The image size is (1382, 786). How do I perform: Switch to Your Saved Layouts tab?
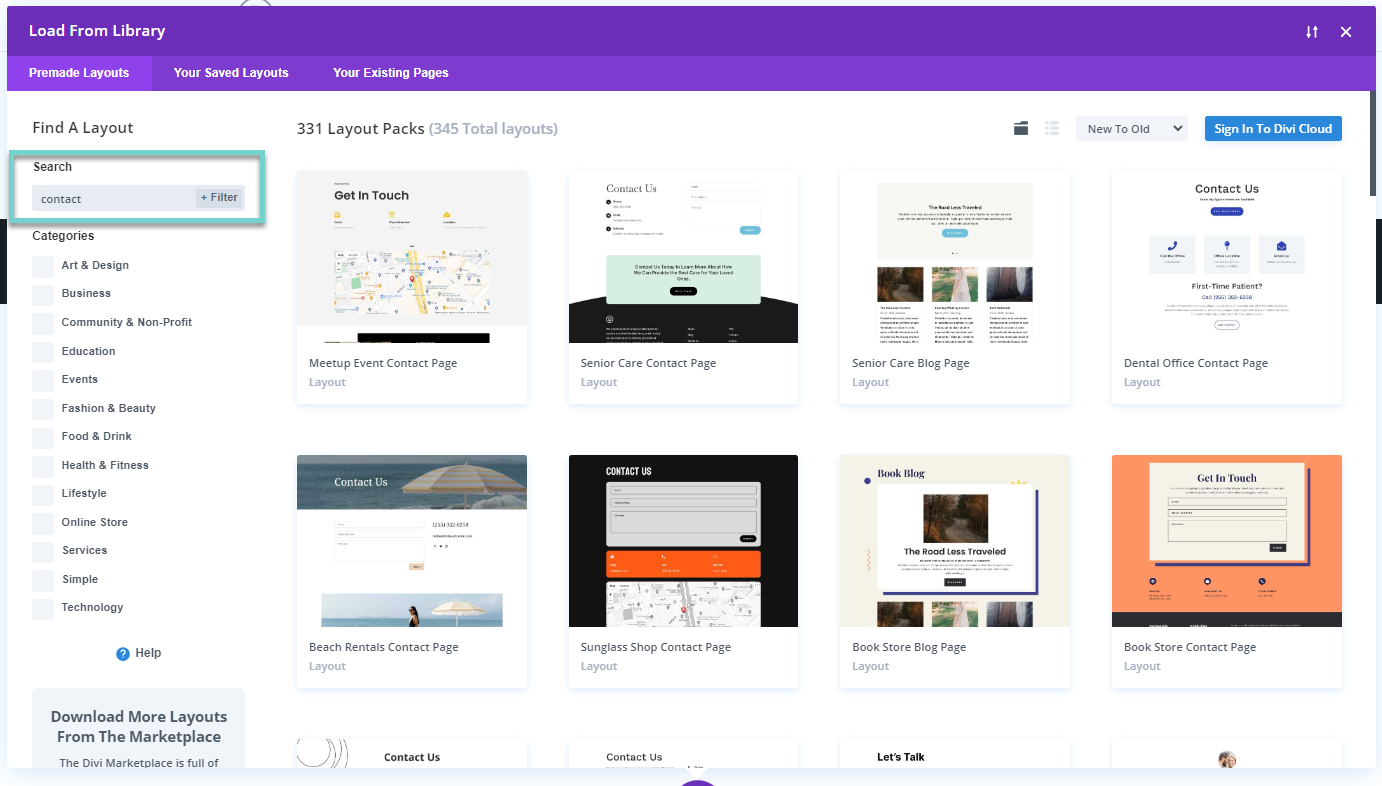click(231, 73)
